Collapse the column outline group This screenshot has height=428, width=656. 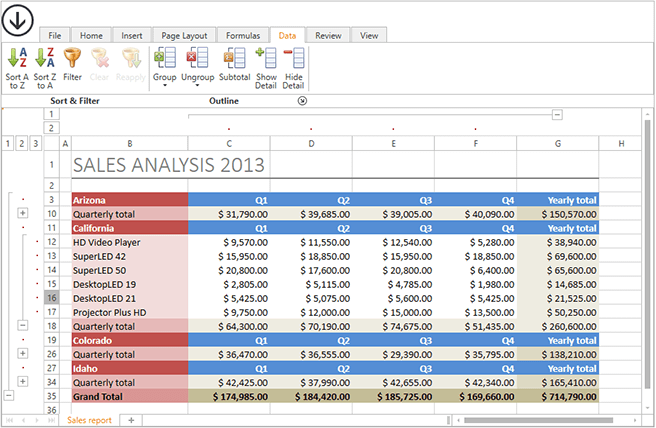tap(557, 115)
